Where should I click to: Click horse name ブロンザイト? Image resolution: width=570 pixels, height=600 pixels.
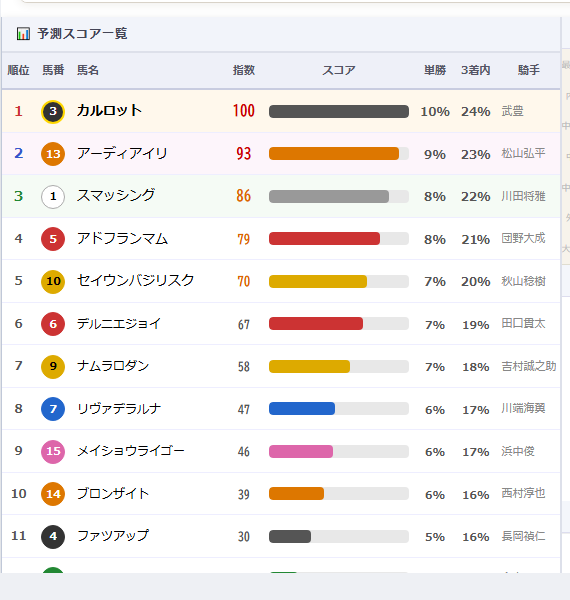tap(113, 494)
